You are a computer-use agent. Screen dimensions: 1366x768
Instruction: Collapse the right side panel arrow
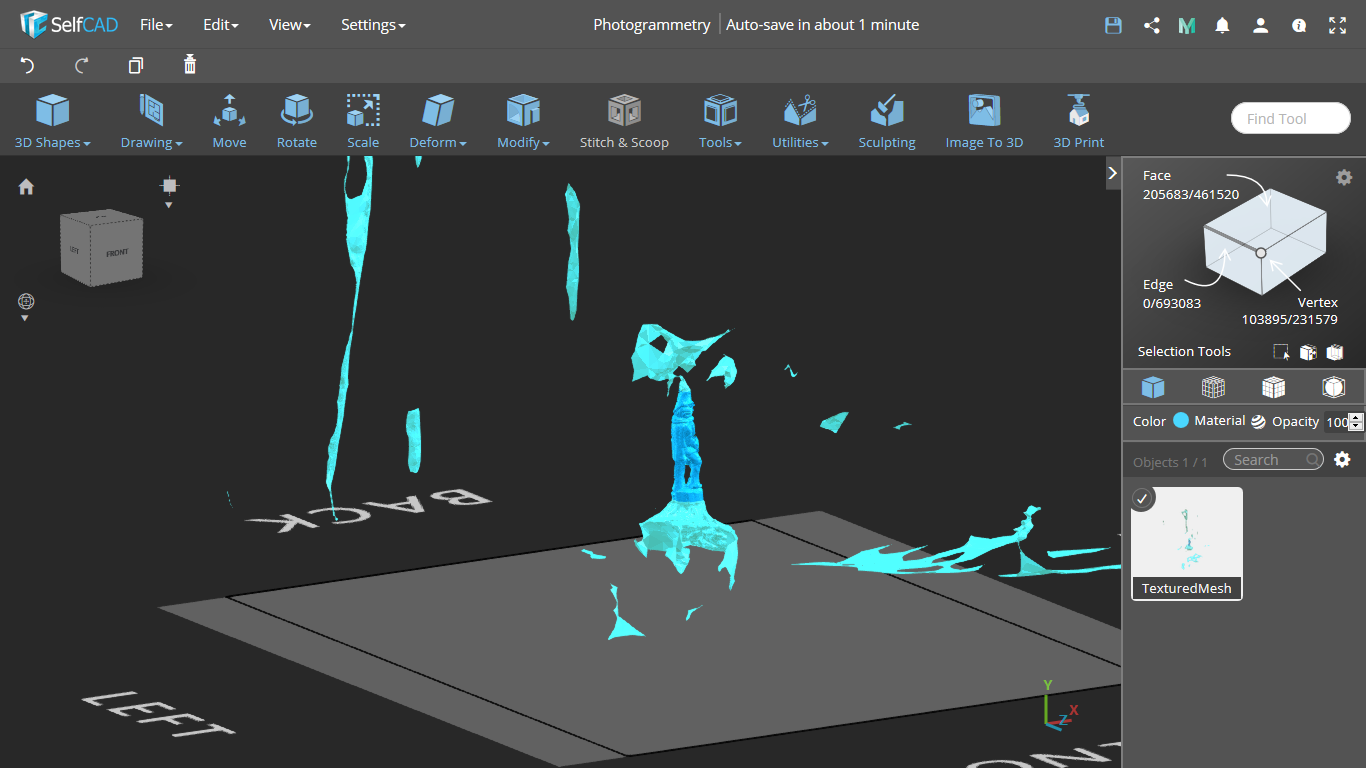(x=1112, y=173)
